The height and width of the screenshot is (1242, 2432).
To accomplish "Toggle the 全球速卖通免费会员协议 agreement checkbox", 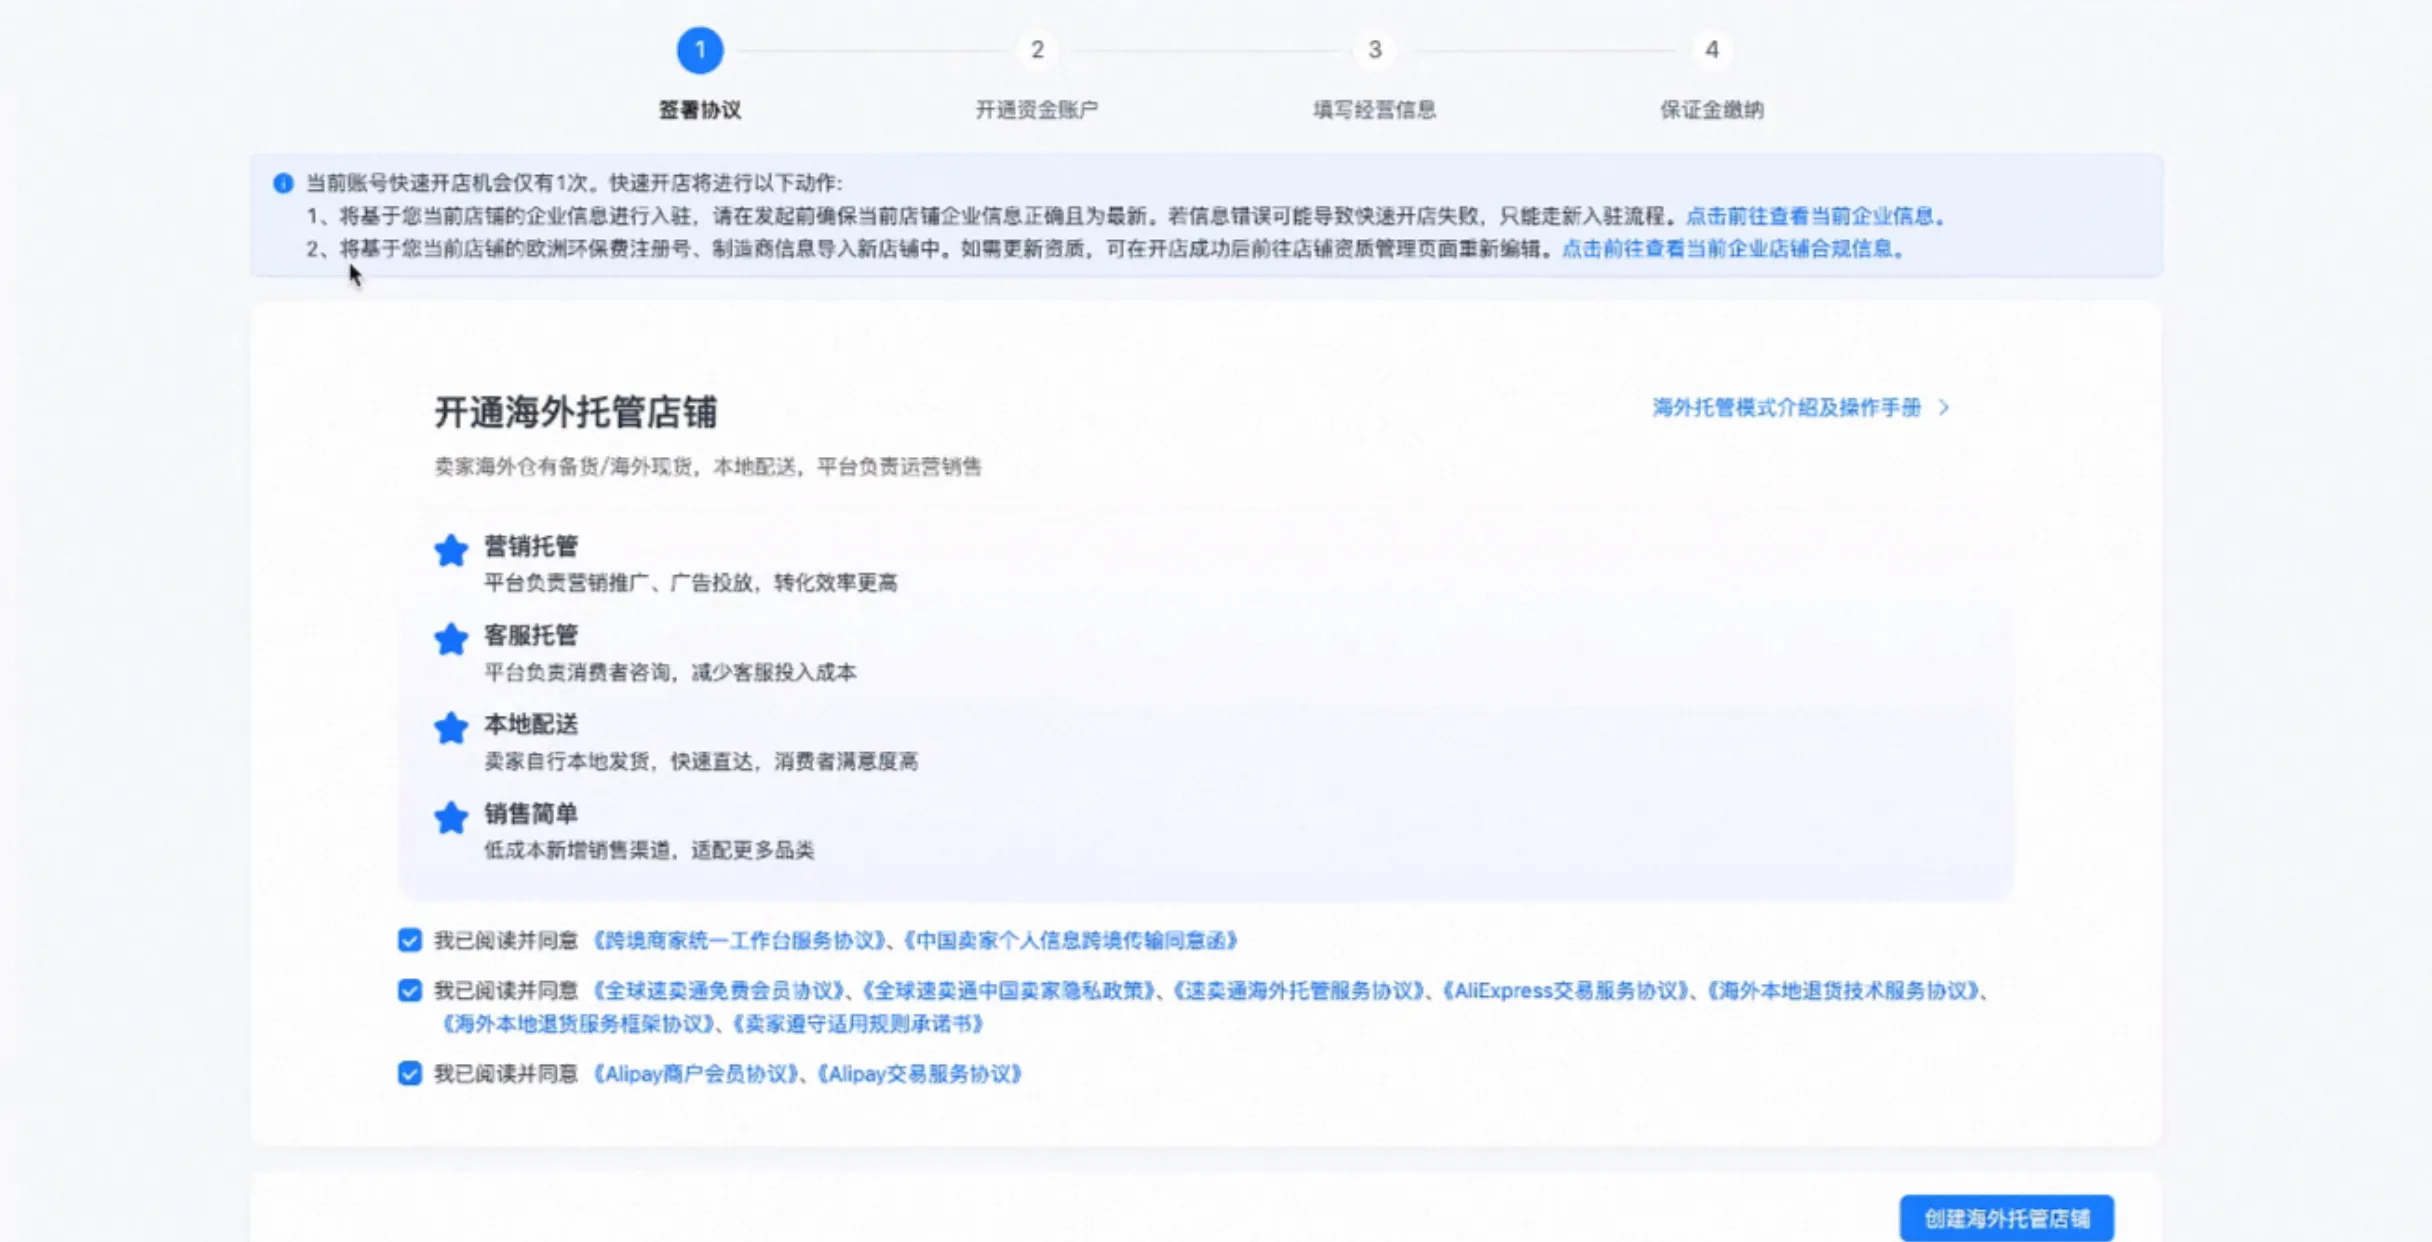I will 410,991.
